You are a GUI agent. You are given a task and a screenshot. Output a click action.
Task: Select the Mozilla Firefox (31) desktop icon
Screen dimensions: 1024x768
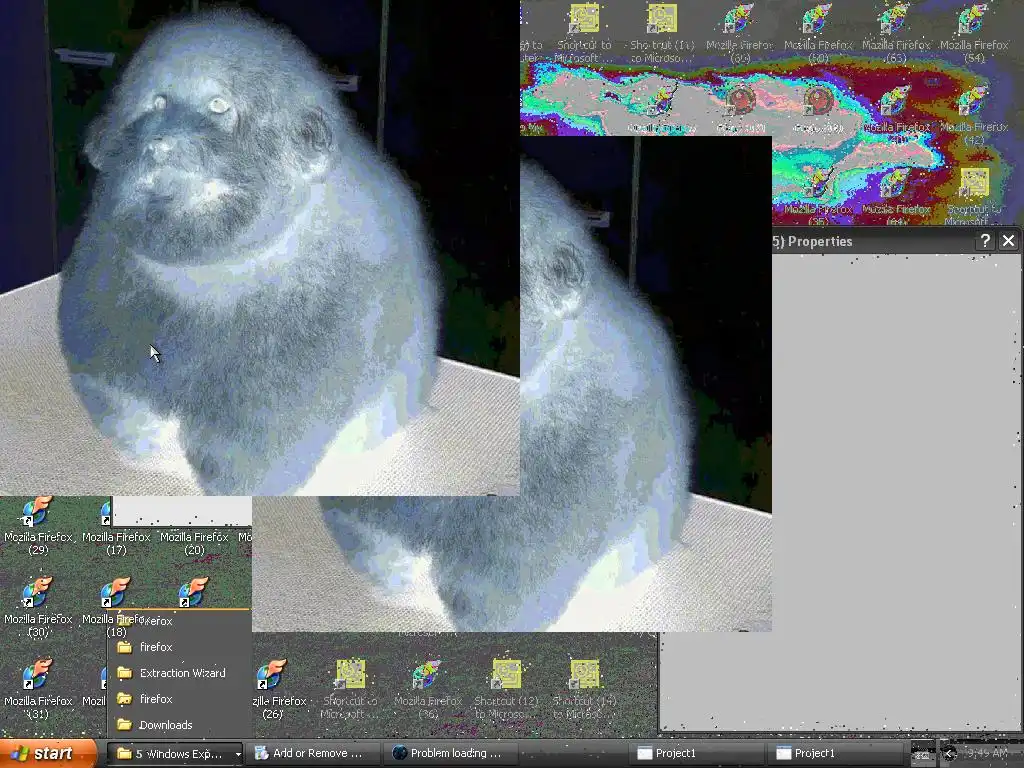(37, 690)
